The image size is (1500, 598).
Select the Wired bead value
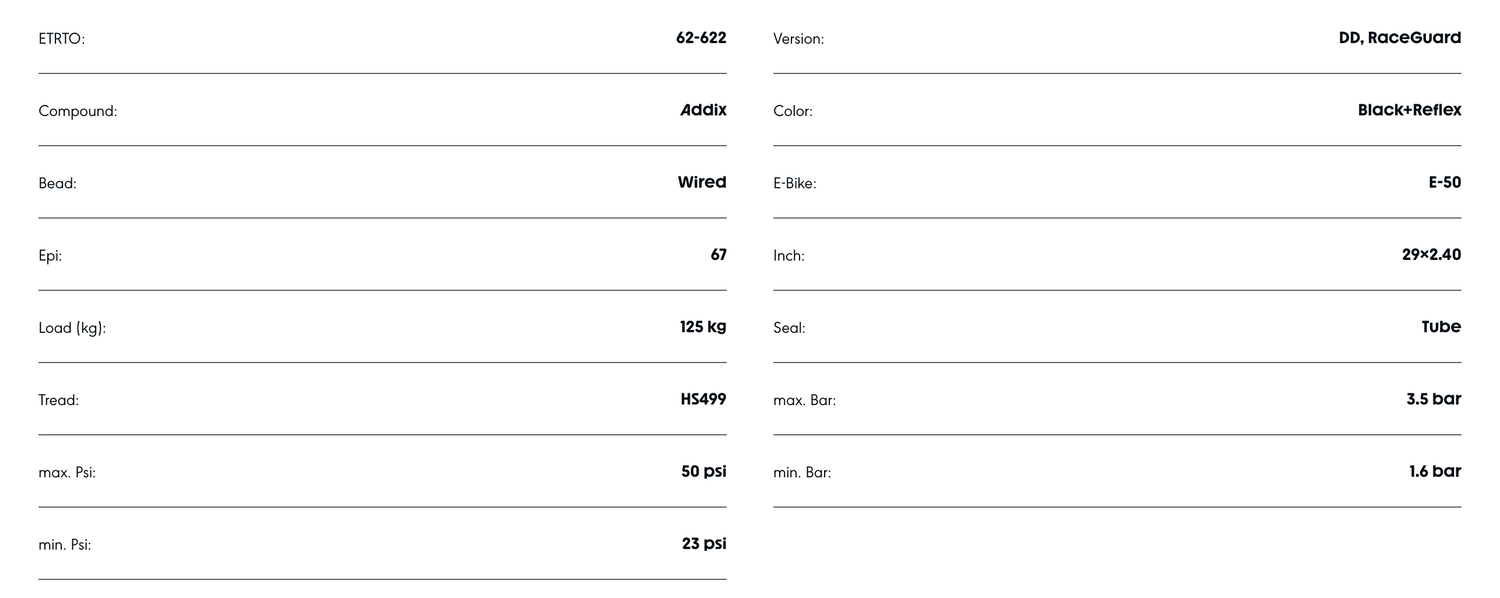pos(702,182)
